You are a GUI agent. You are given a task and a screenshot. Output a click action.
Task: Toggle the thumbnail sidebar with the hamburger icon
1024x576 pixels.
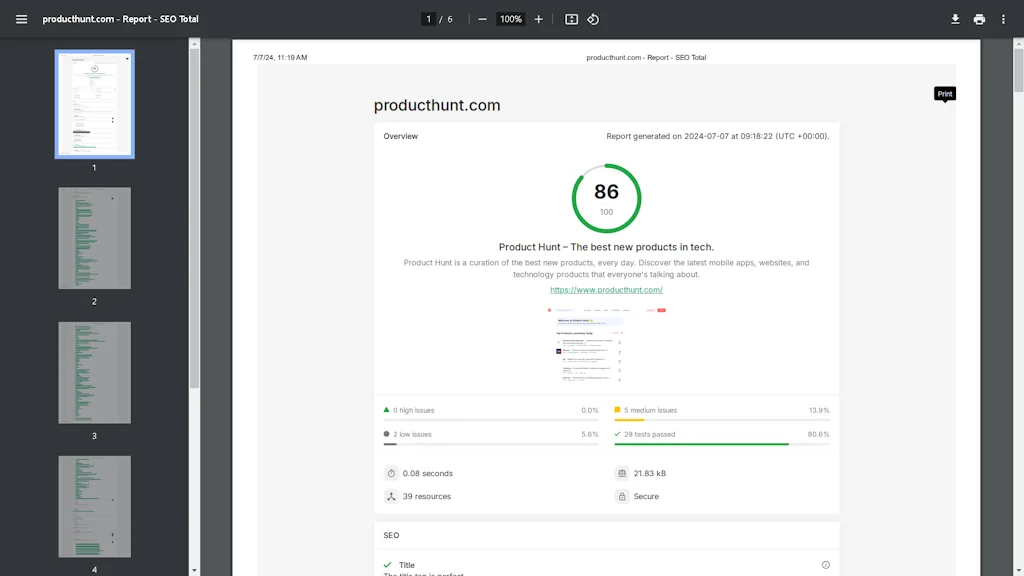pyautogui.click(x=21, y=19)
